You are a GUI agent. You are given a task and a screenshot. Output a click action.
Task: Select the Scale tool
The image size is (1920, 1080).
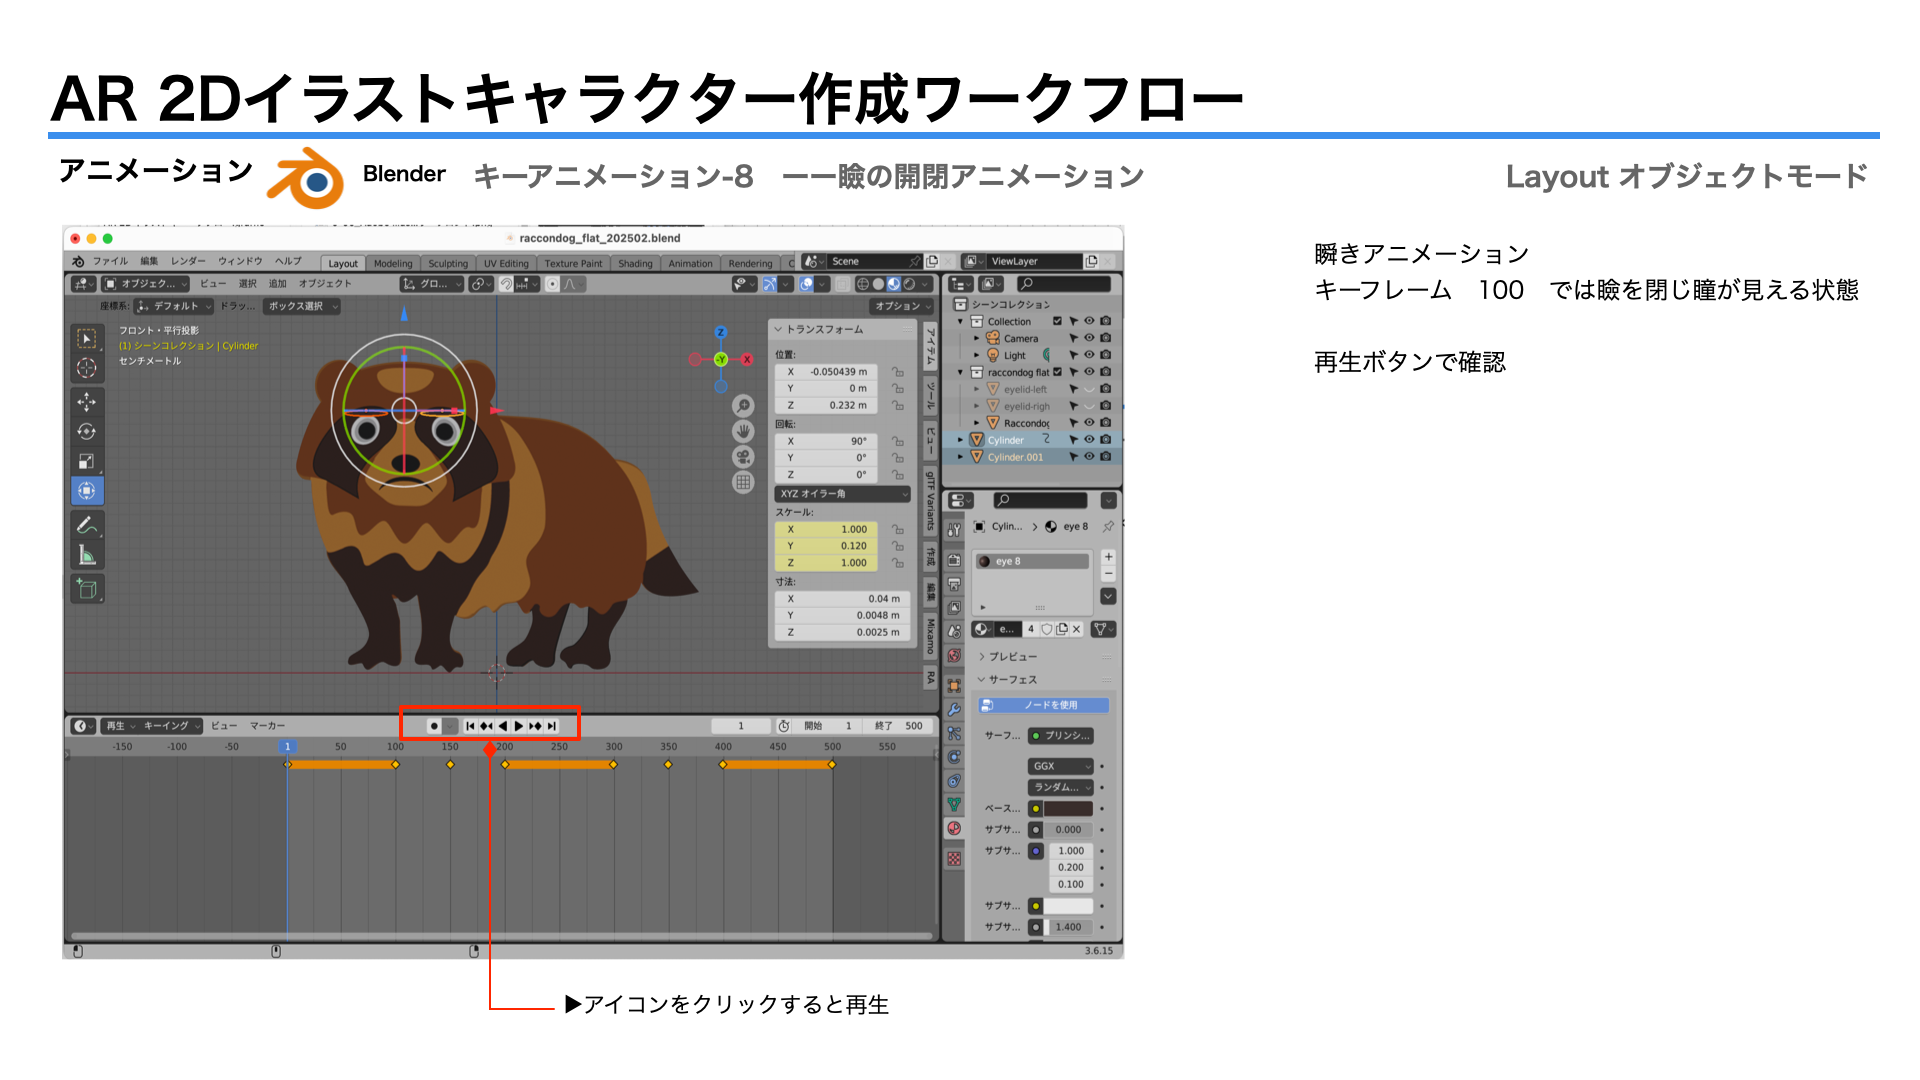(x=87, y=461)
